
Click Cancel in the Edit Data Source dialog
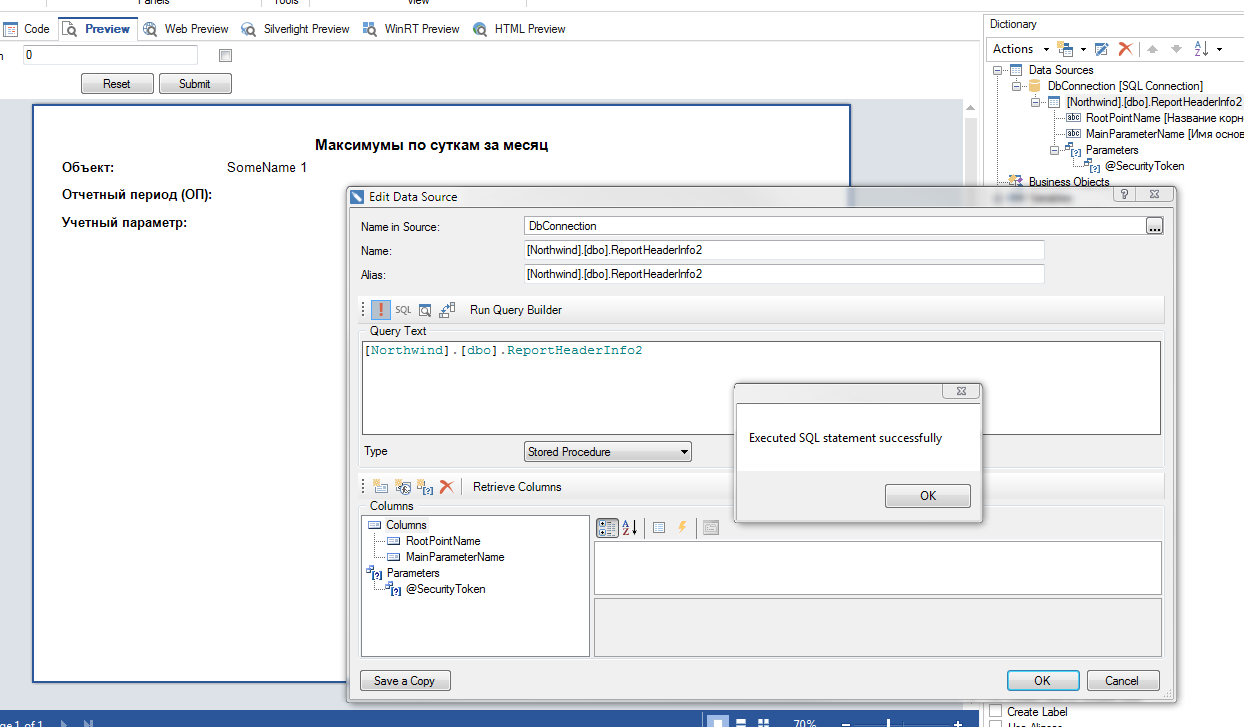[x=1122, y=681]
